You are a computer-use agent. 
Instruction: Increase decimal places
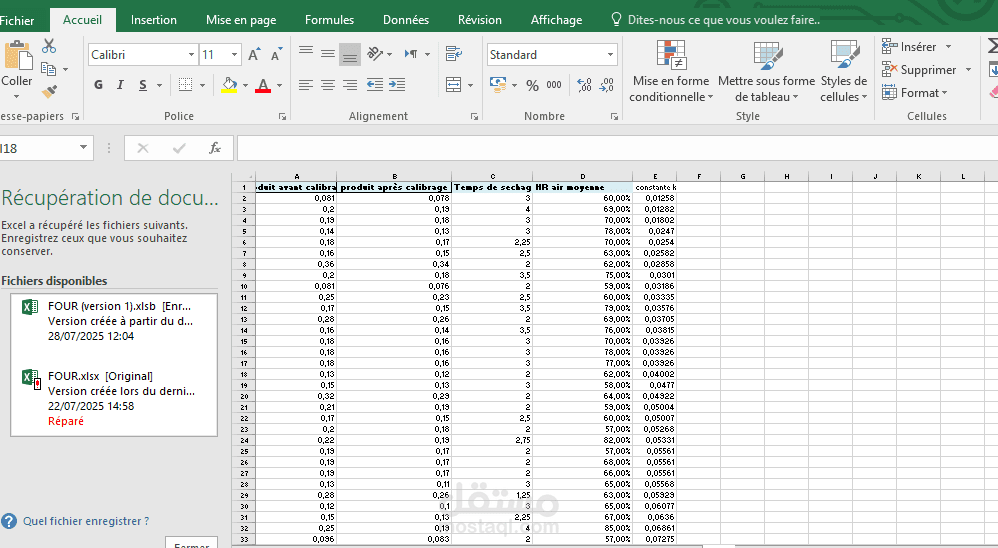point(584,85)
